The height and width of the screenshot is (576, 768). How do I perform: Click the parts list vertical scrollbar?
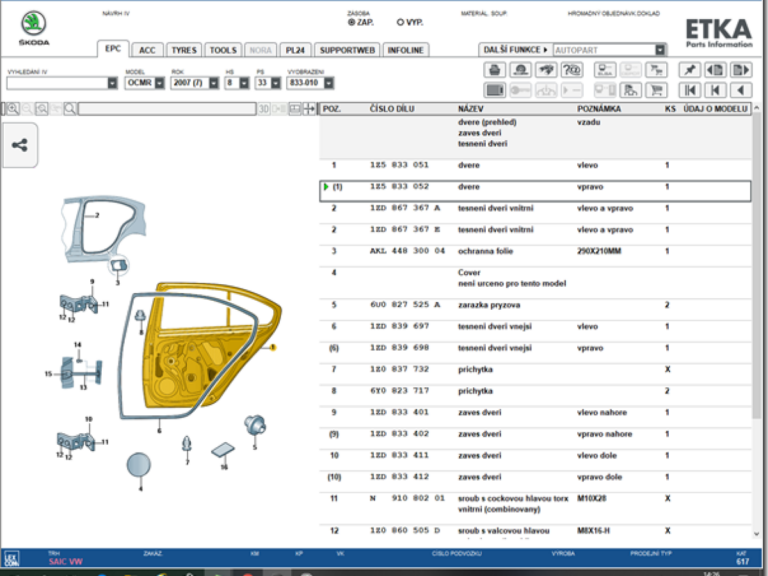[757, 300]
